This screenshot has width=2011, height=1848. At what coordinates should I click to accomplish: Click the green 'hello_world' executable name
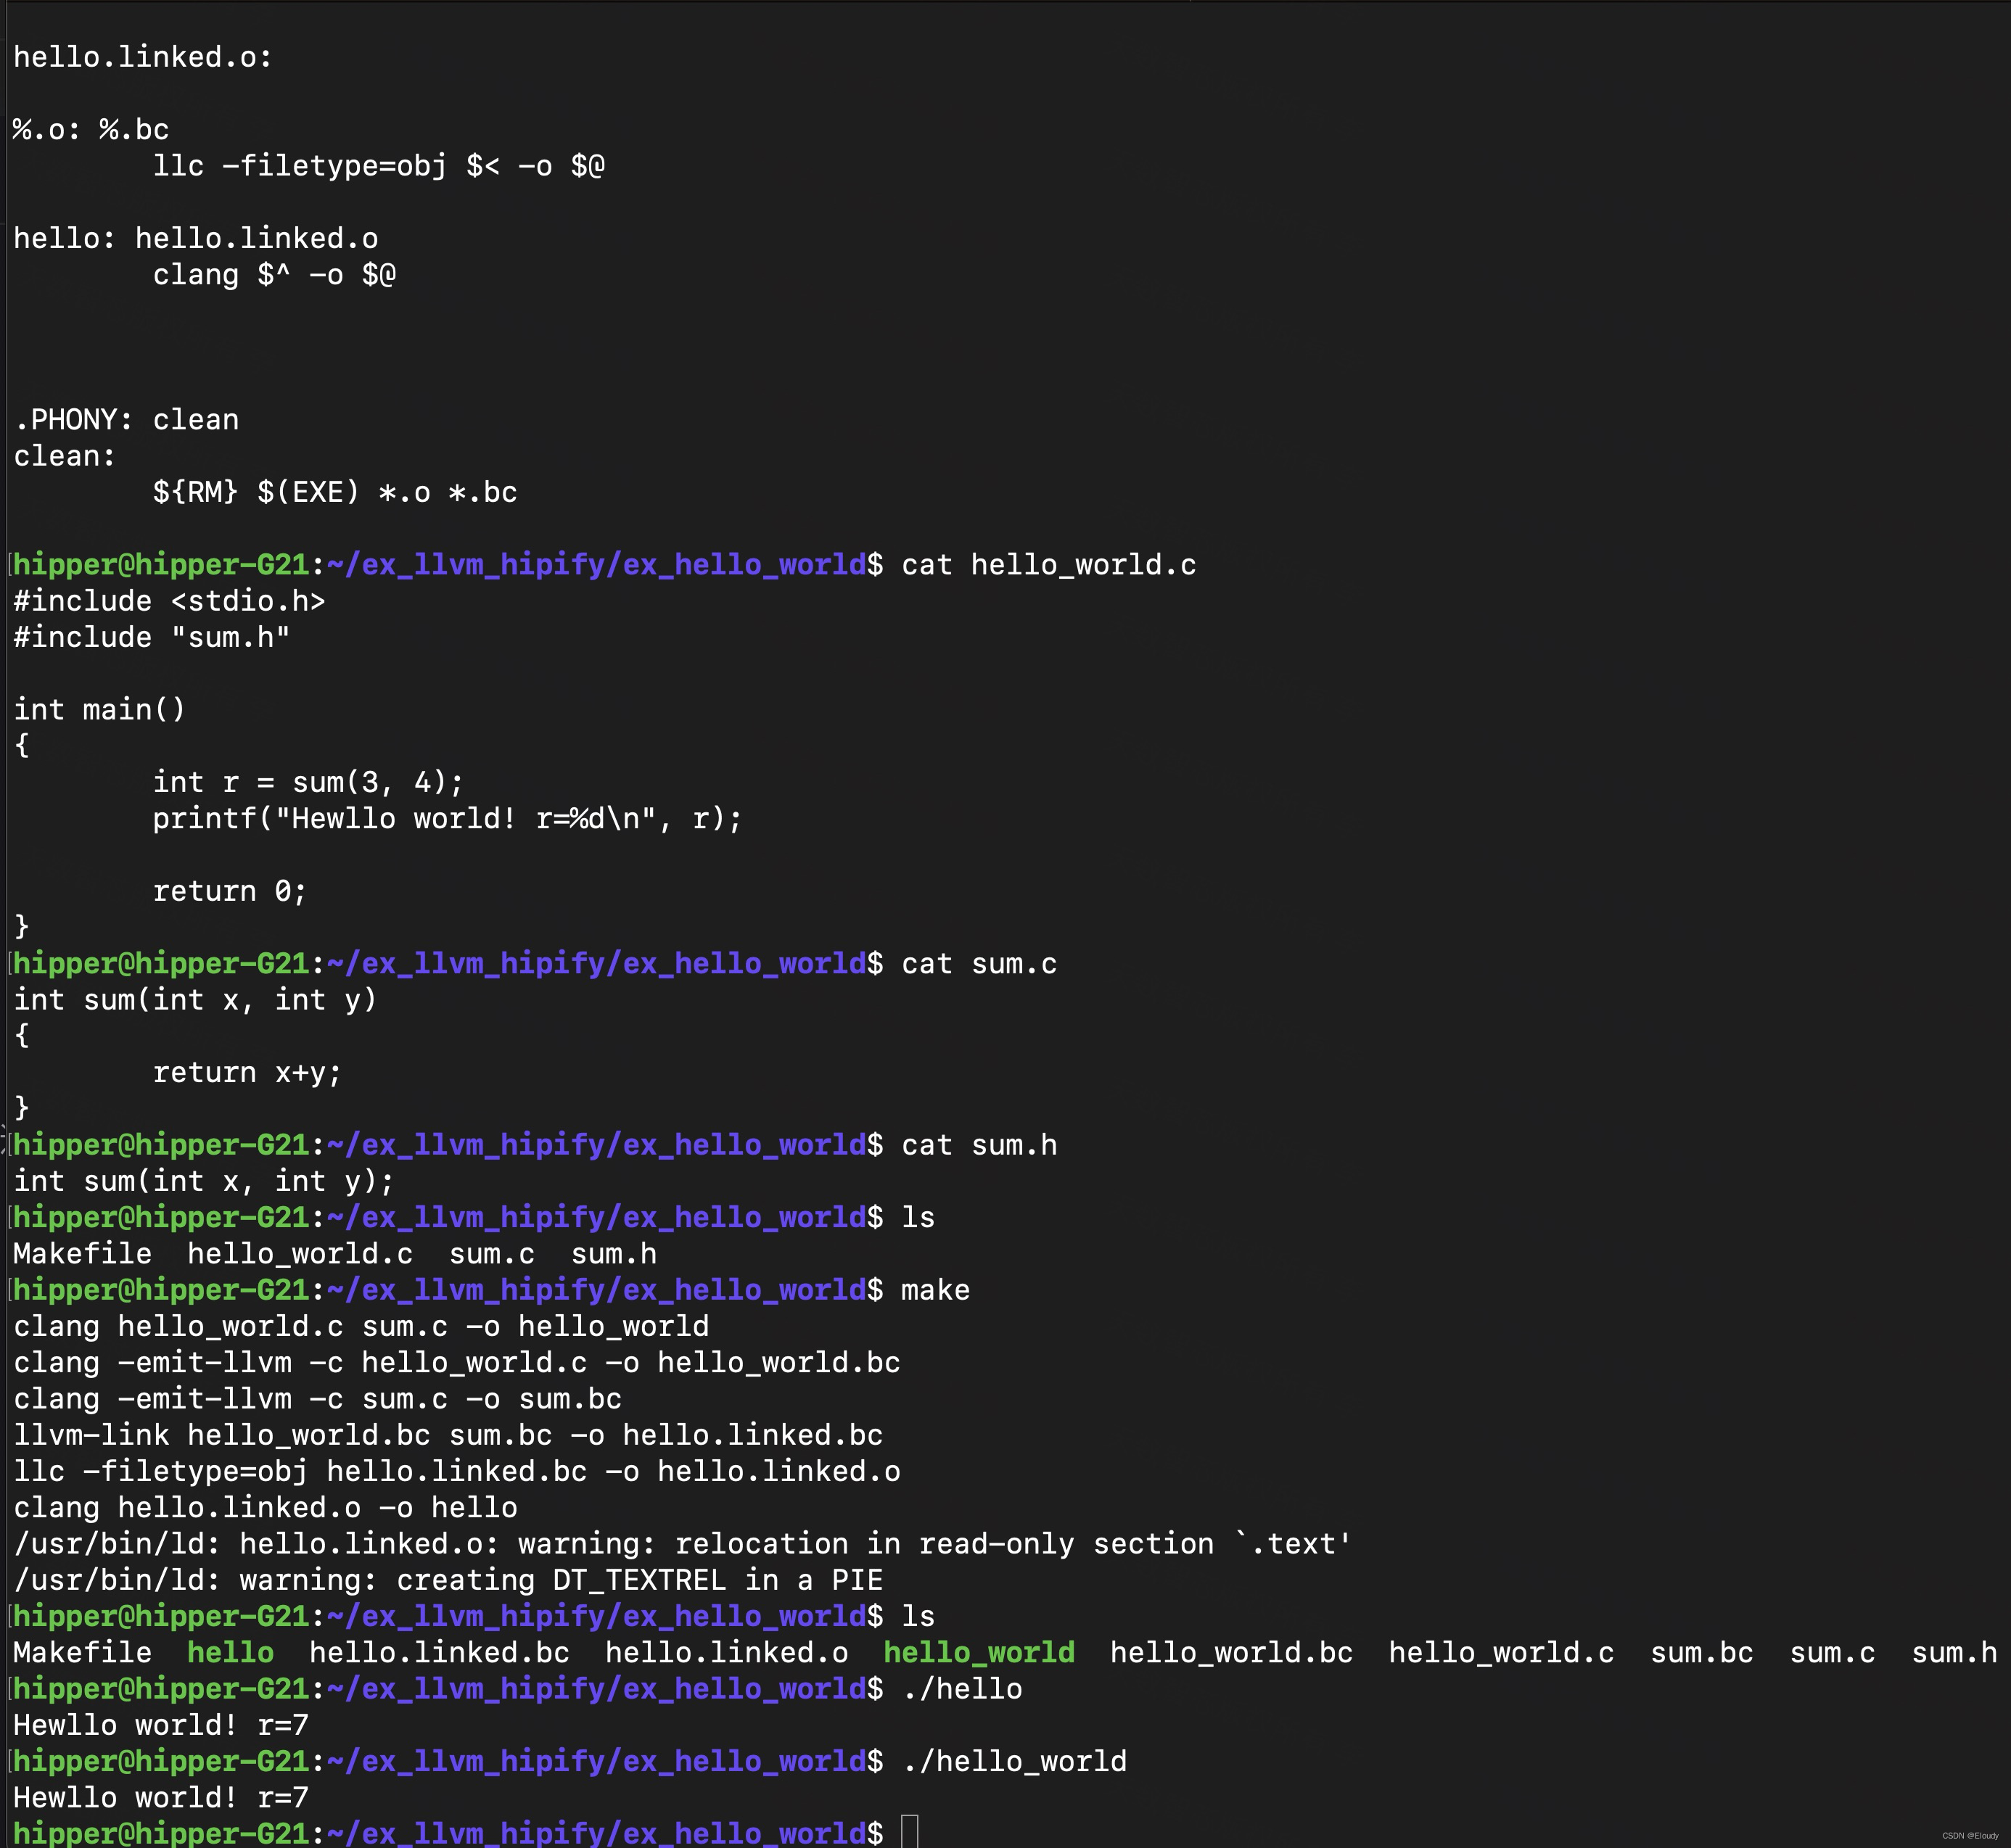[979, 1653]
